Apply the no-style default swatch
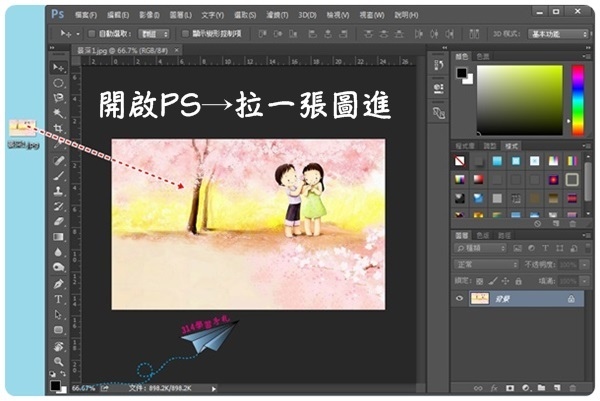600x401 pixels. coord(460,161)
